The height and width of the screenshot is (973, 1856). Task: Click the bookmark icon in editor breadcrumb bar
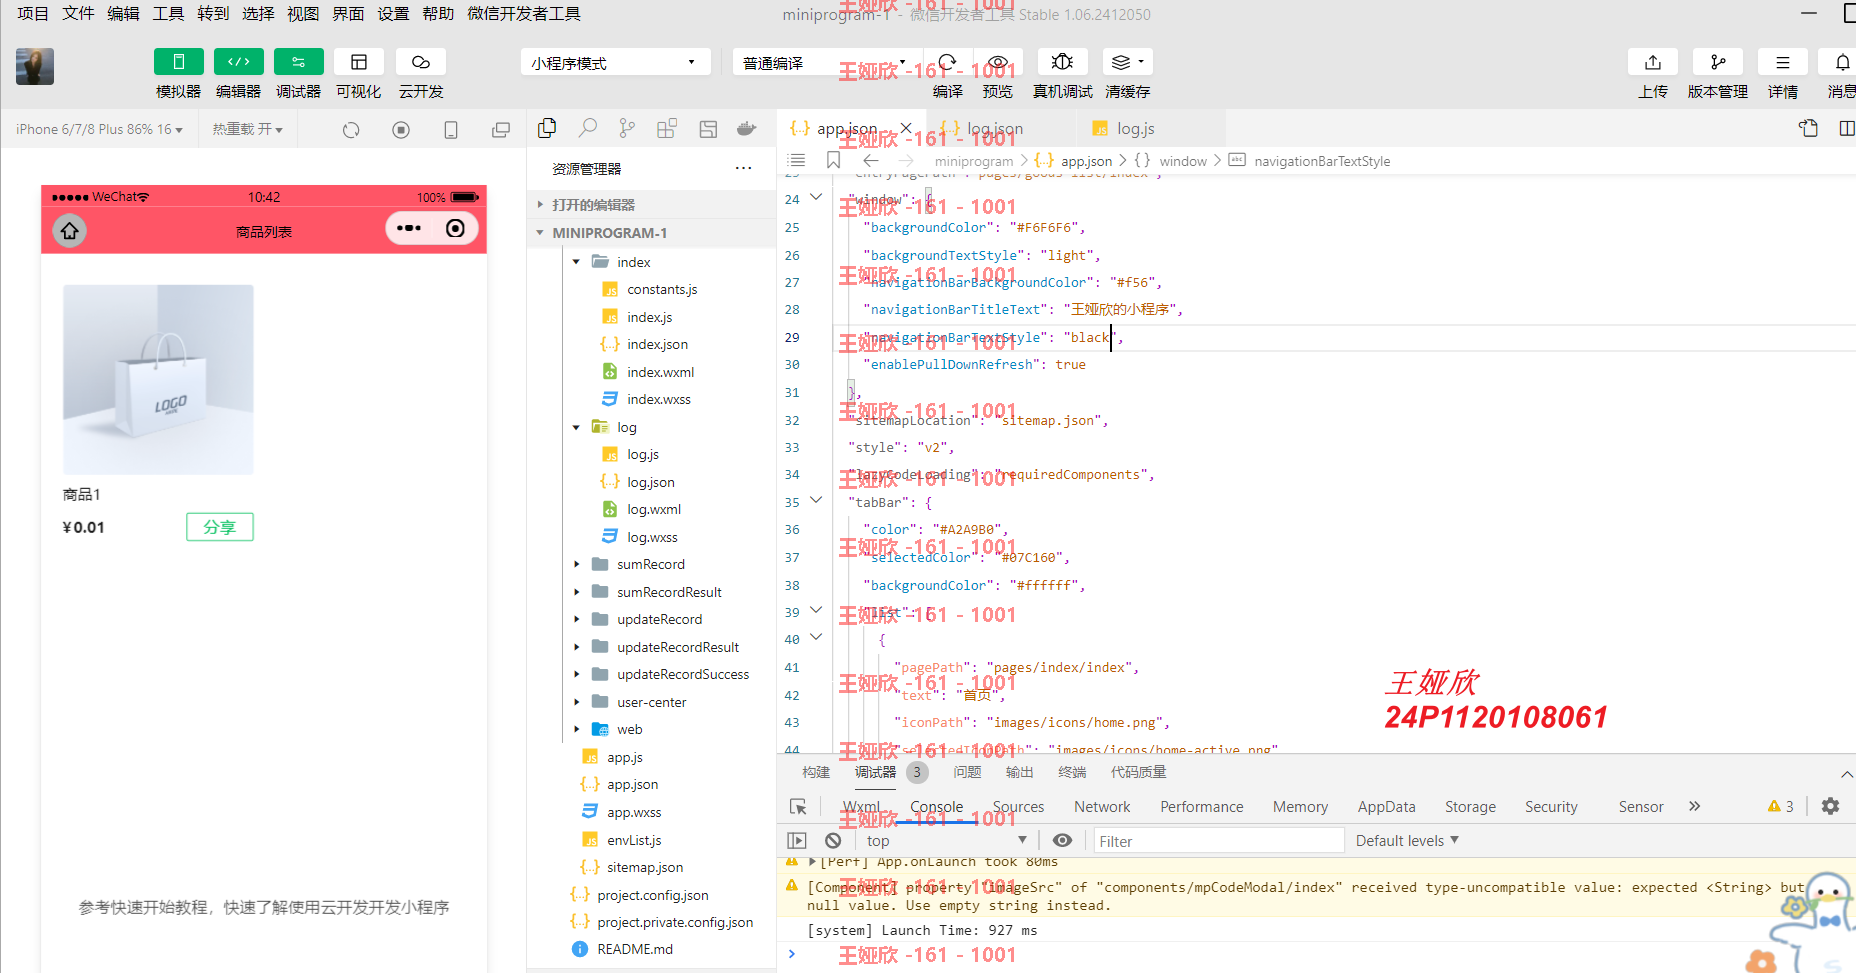[833, 160]
